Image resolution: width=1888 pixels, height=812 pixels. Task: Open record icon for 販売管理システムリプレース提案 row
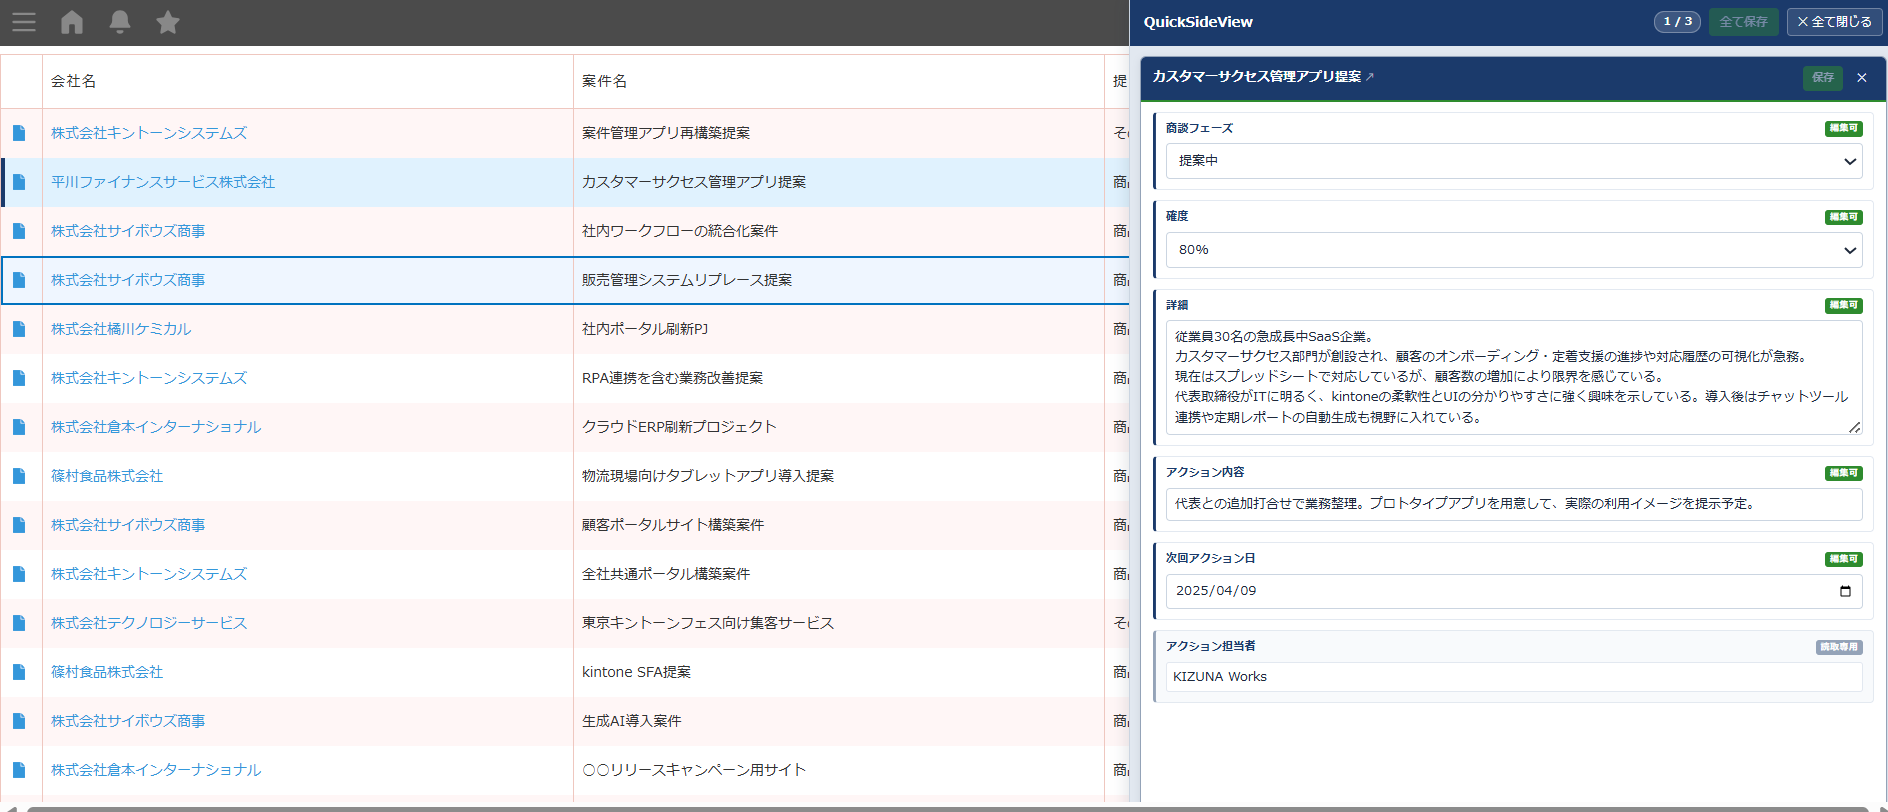19,280
